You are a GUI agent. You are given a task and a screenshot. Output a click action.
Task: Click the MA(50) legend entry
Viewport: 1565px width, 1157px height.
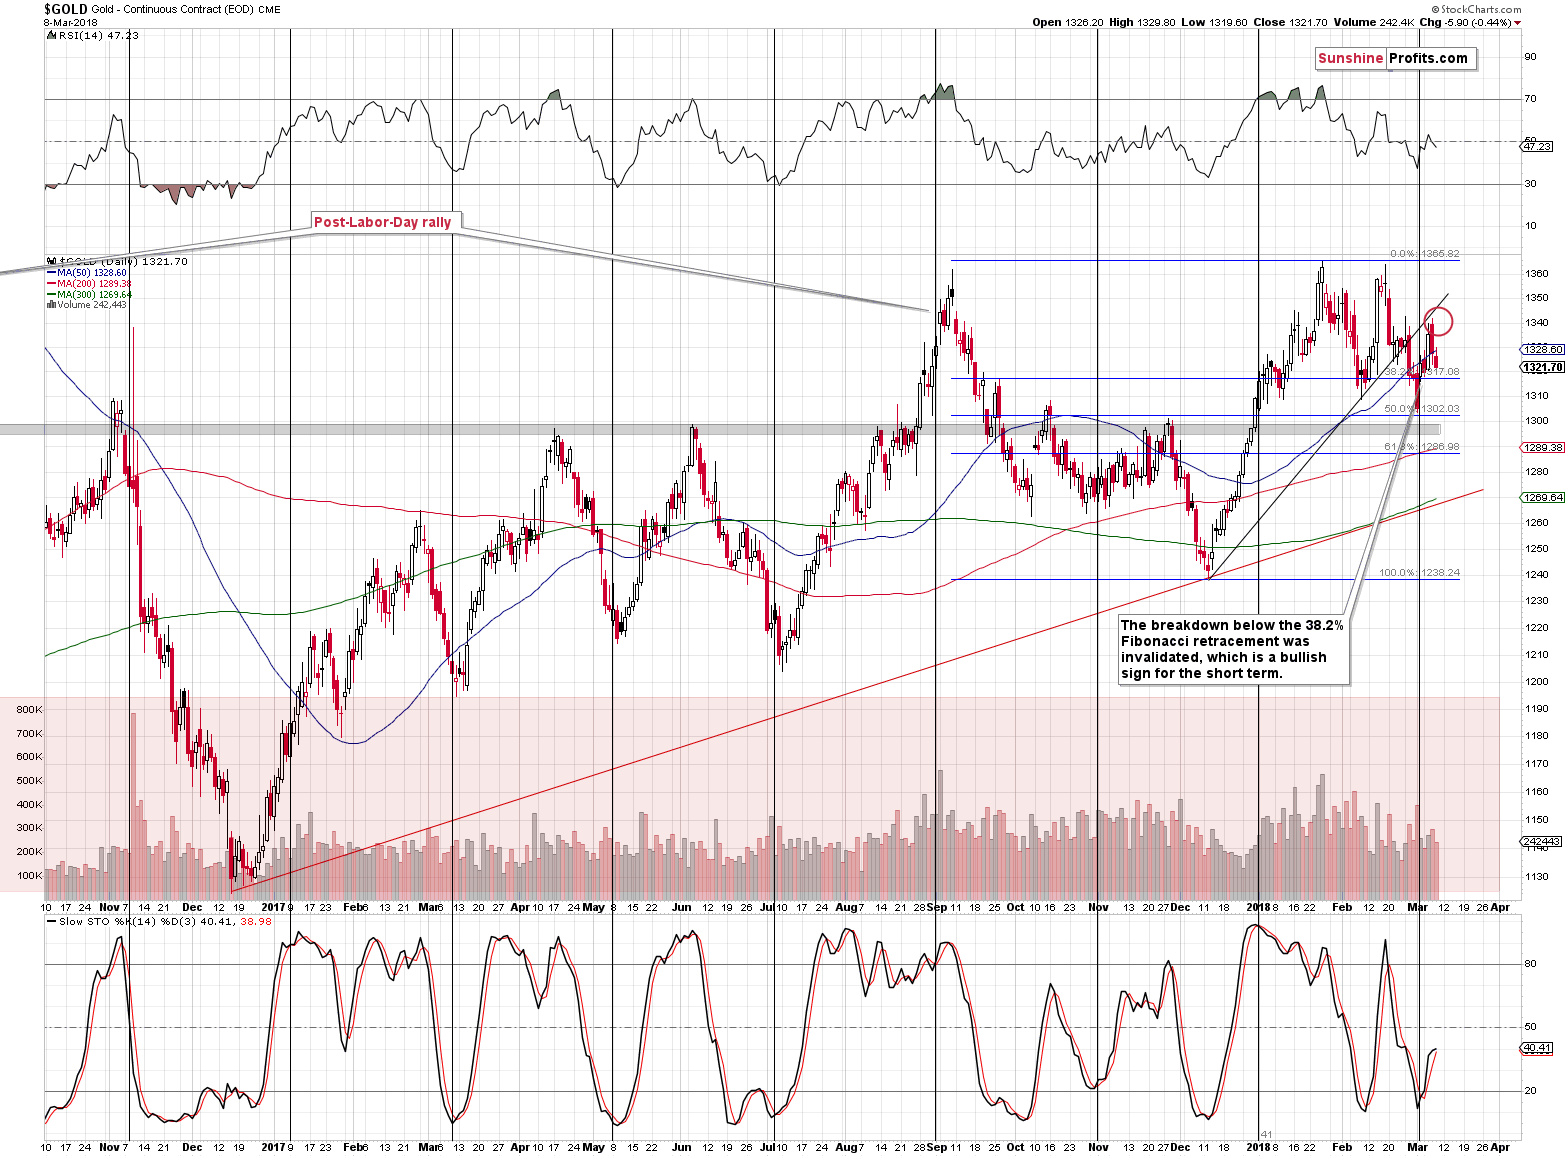[86, 272]
